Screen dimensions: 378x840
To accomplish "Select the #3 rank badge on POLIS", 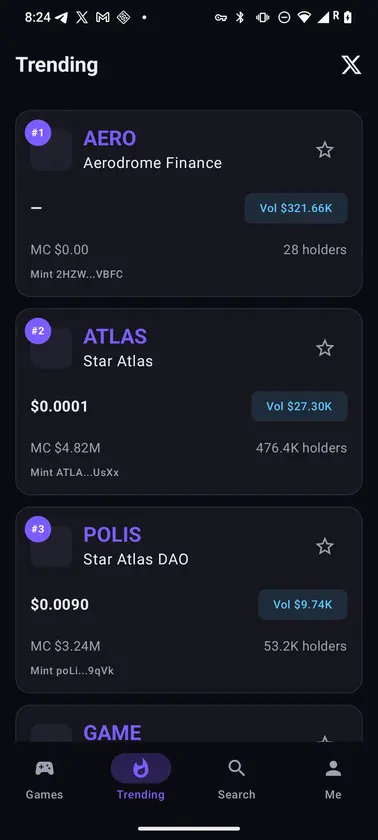I will 38,529.
